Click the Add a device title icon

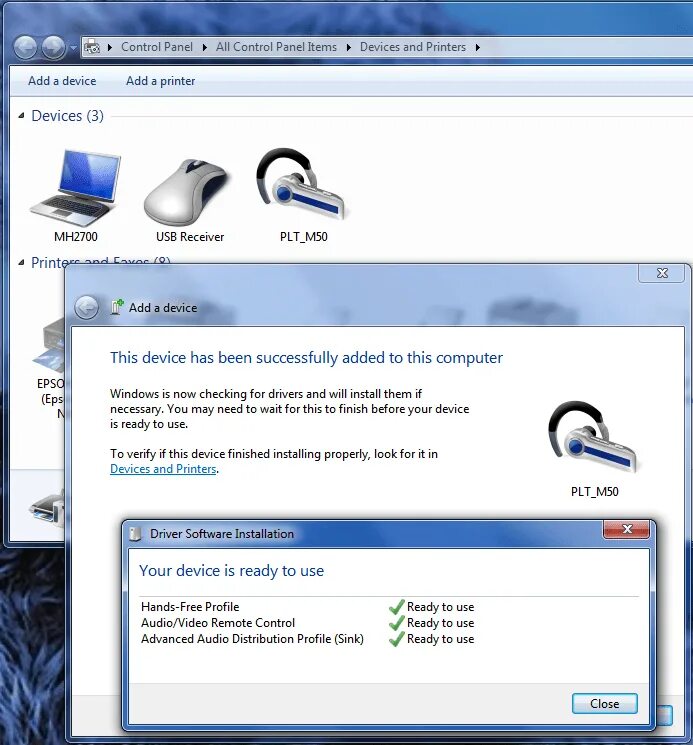(x=117, y=307)
